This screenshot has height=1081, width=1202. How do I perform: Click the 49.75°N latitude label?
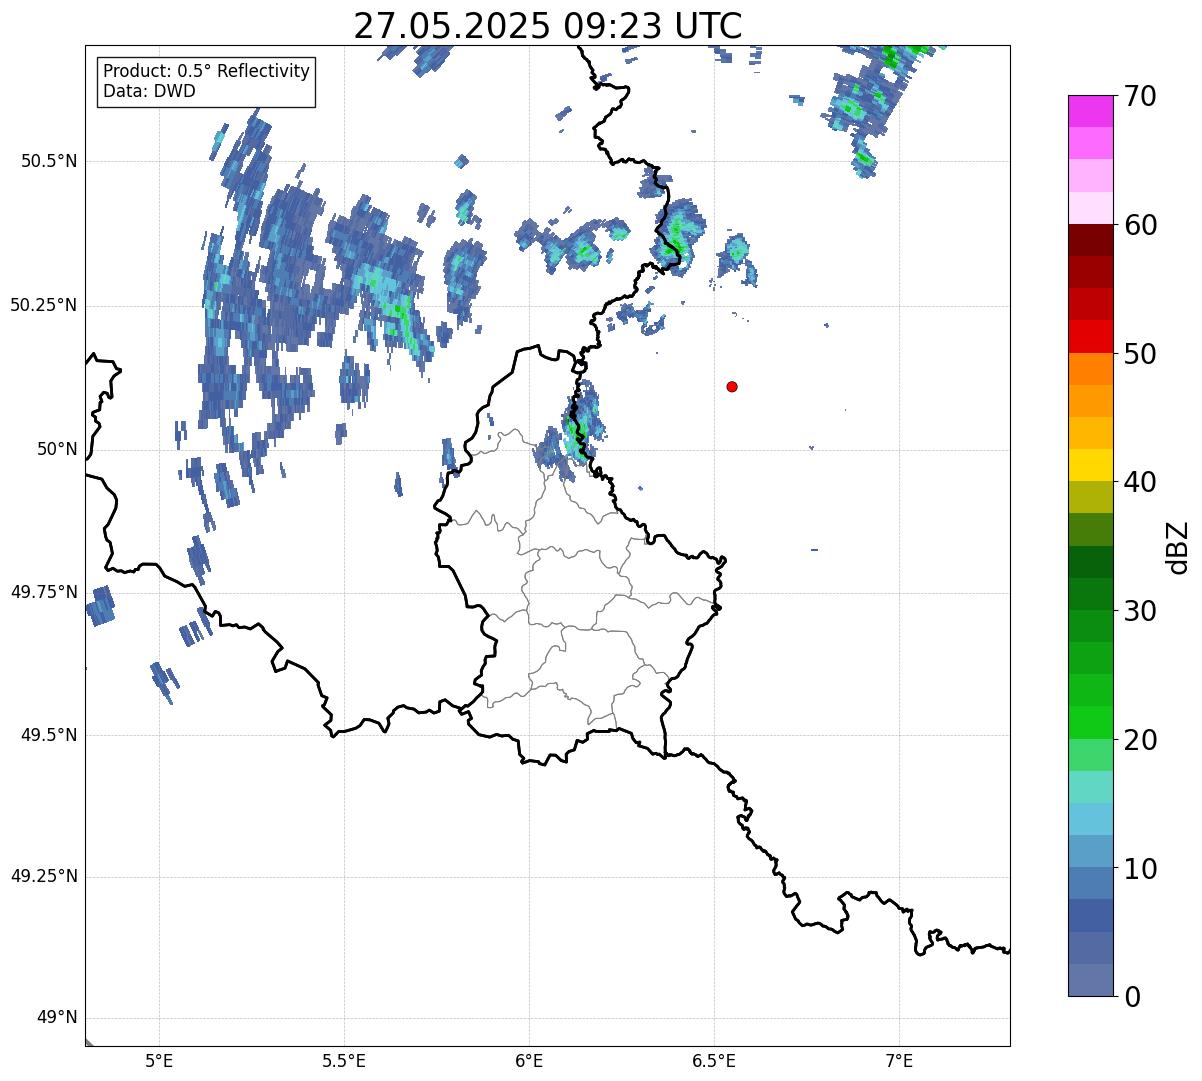[43, 592]
